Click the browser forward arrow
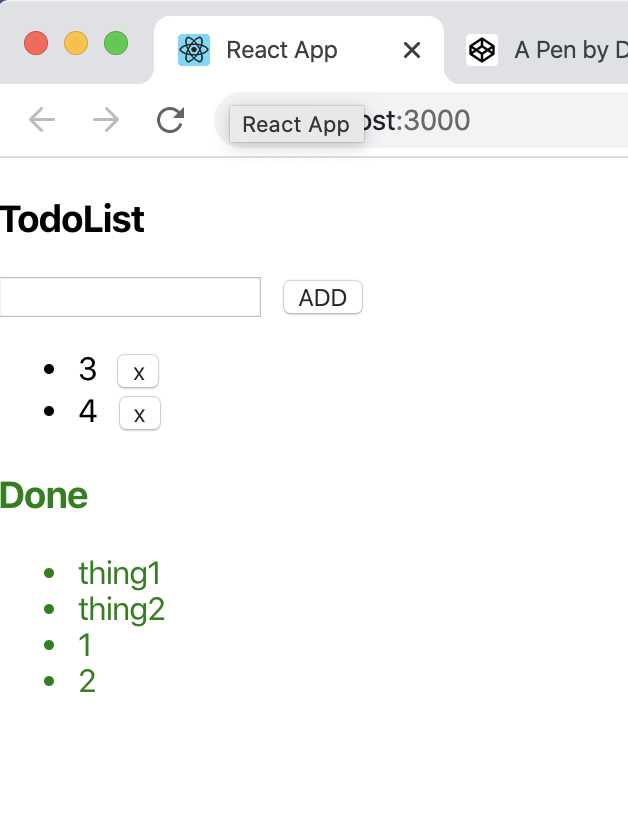 106,120
